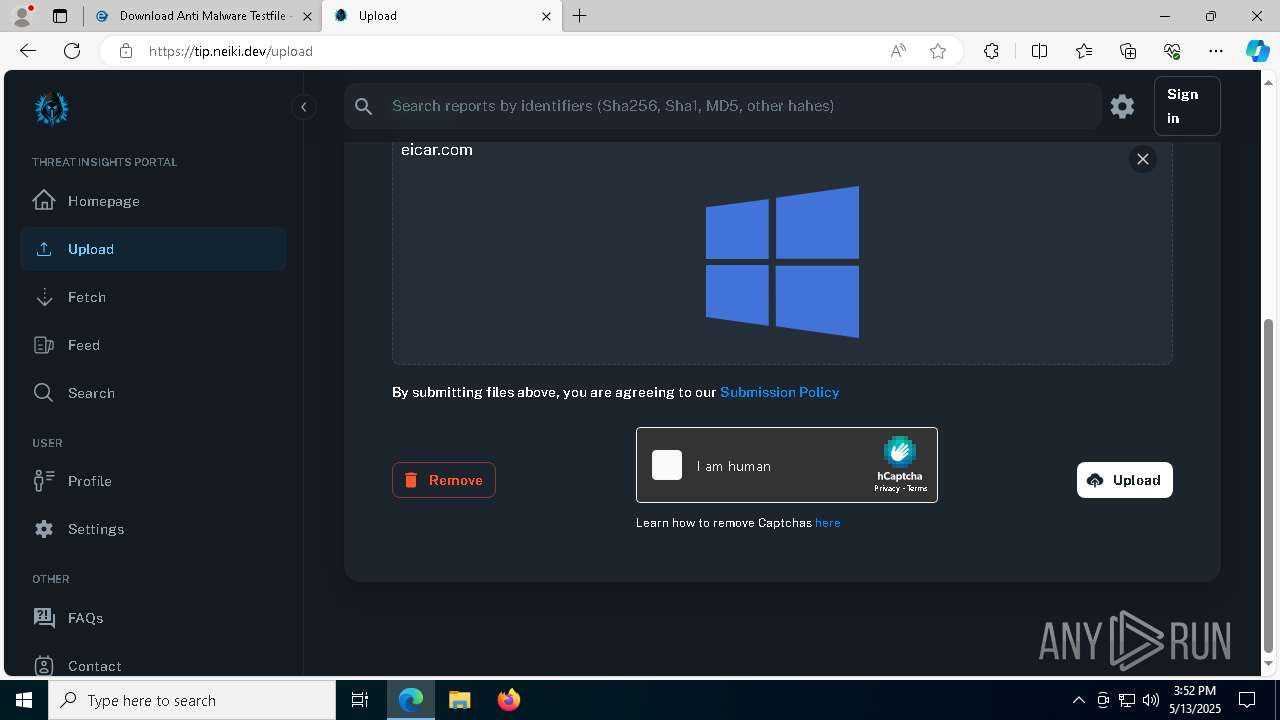
Task: Open Task View on the taskbar
Action: pyautogui.click(x=360, y=700)
